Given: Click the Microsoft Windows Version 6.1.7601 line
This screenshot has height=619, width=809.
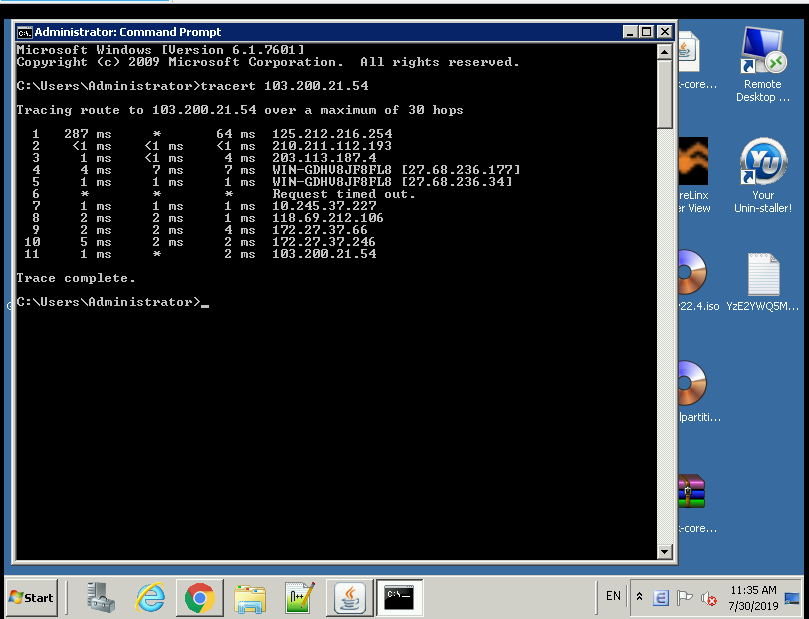Looking at the screenshot, I should (x=160, y=50).
